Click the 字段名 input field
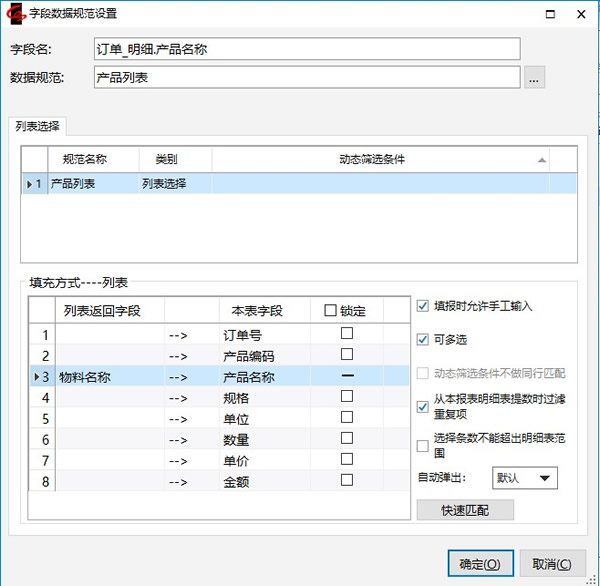 (307, 49)
